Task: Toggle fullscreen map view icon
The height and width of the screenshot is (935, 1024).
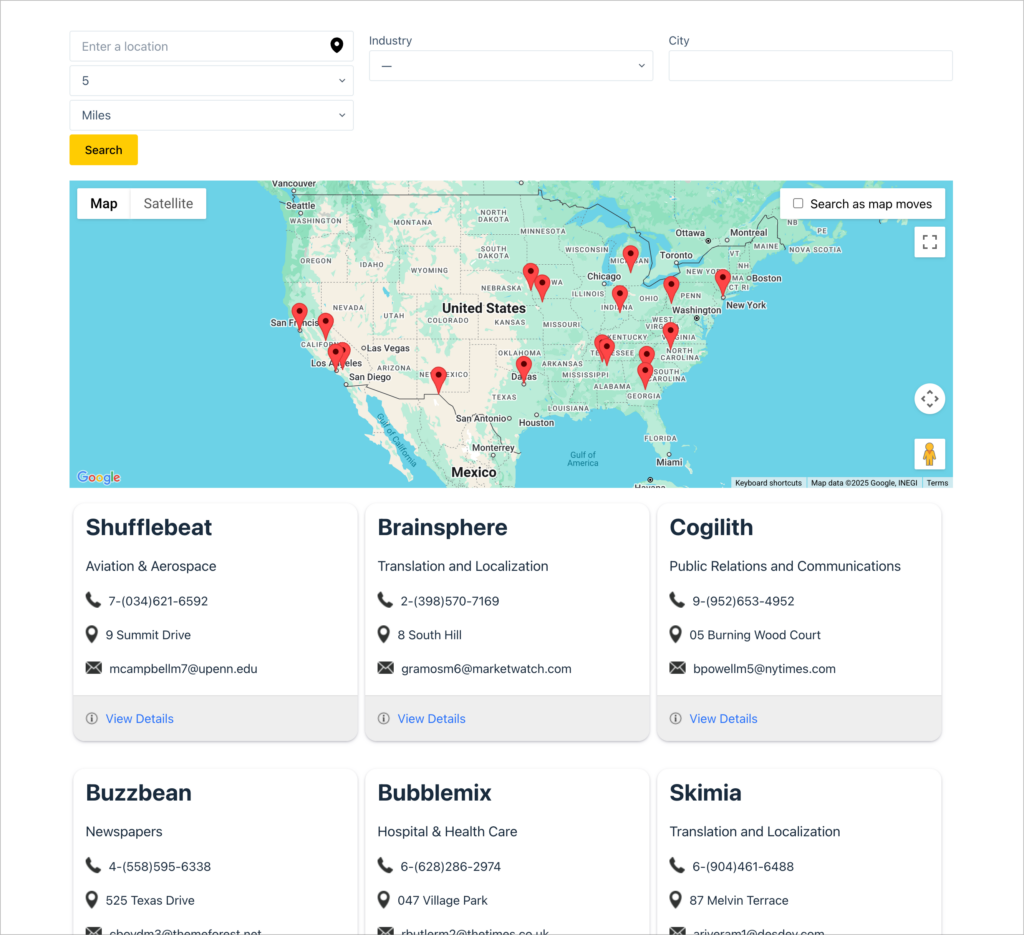Action: (929, 242)
